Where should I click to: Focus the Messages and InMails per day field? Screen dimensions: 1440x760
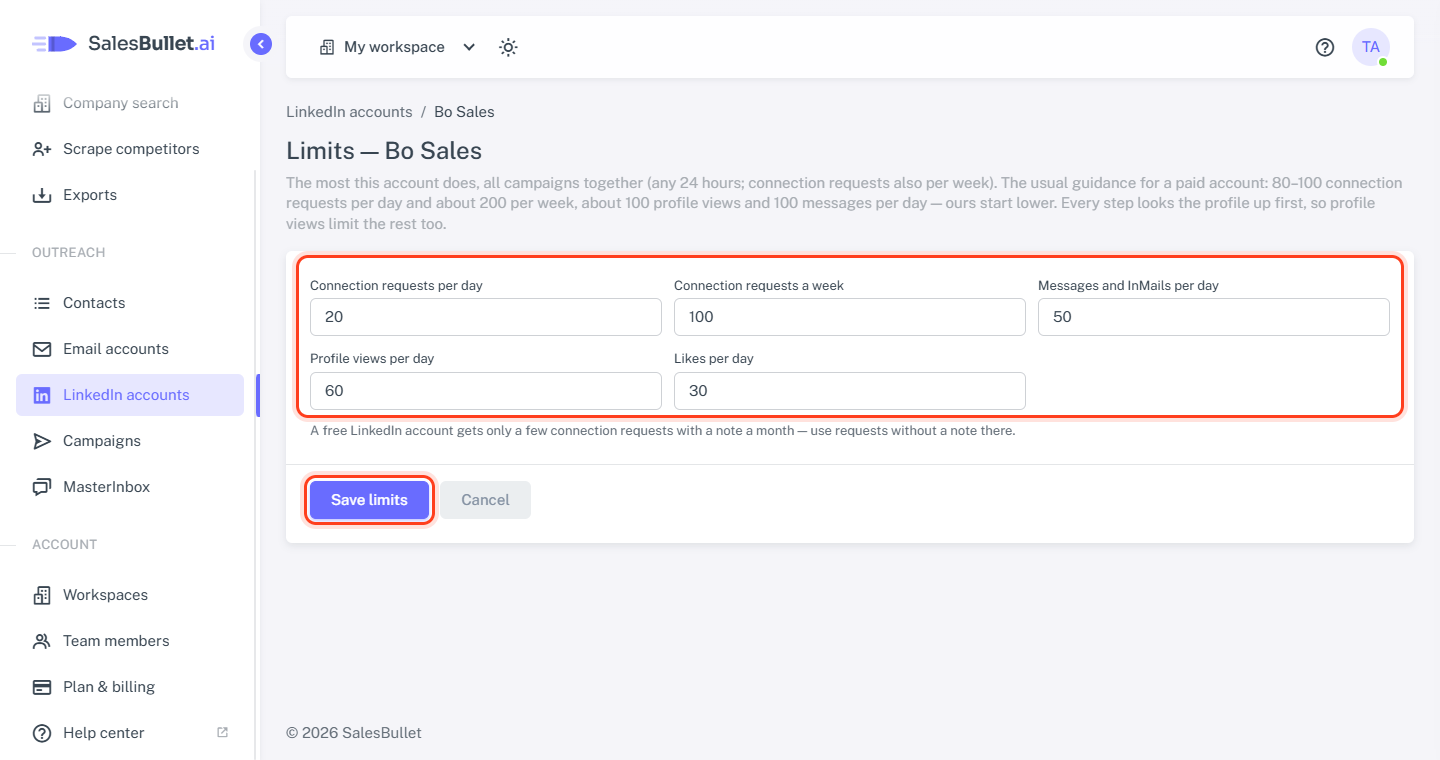click(x=1214, y=317)
